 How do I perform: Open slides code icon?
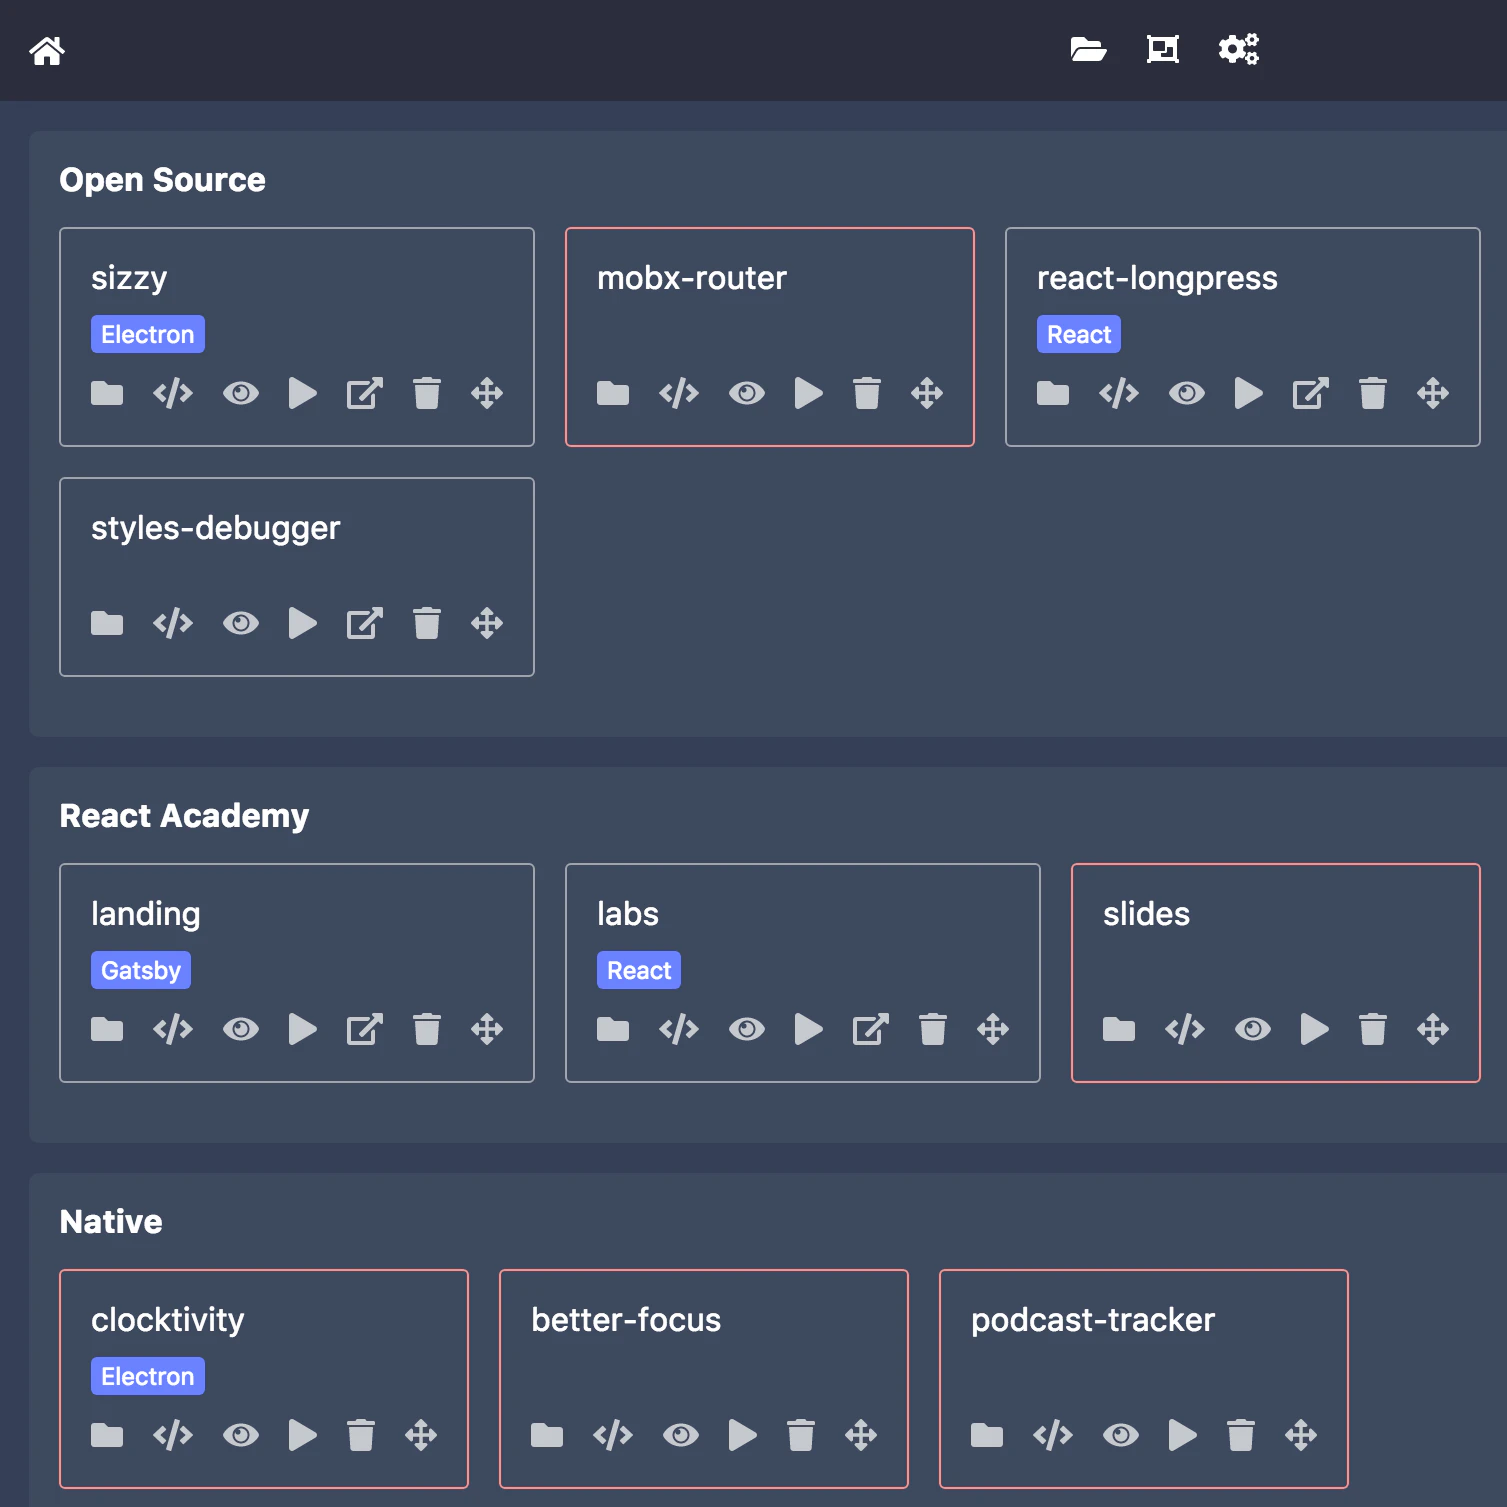1185,1029
